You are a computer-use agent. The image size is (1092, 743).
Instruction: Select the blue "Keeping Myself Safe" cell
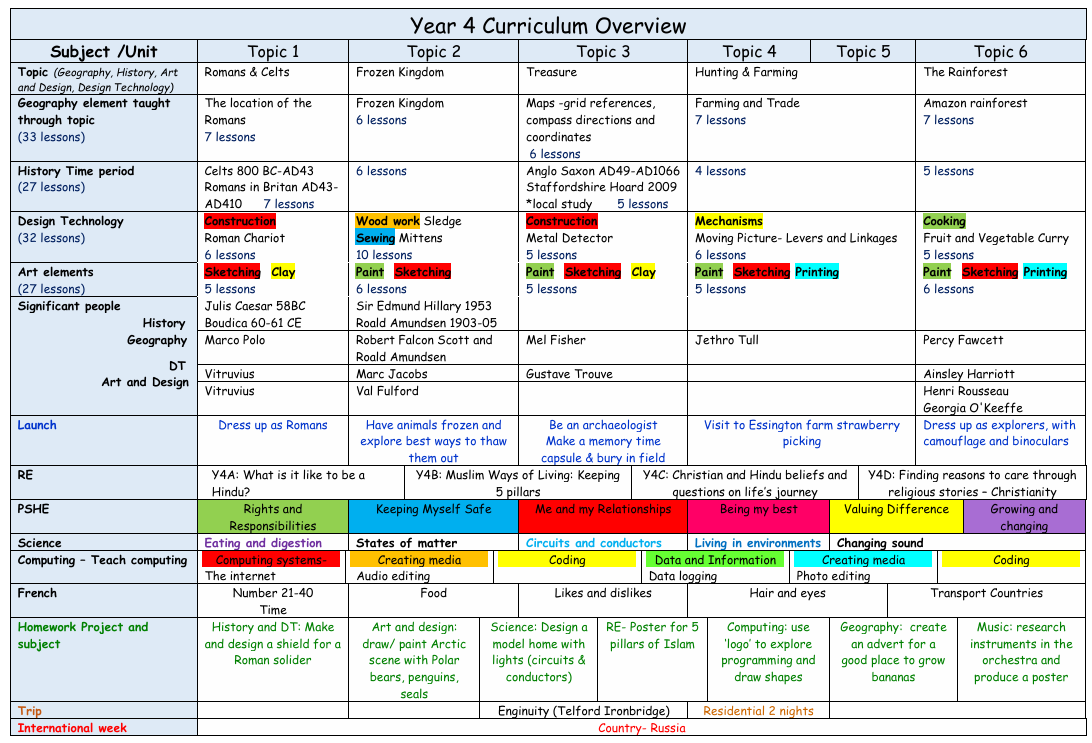[x=433, y=510]
